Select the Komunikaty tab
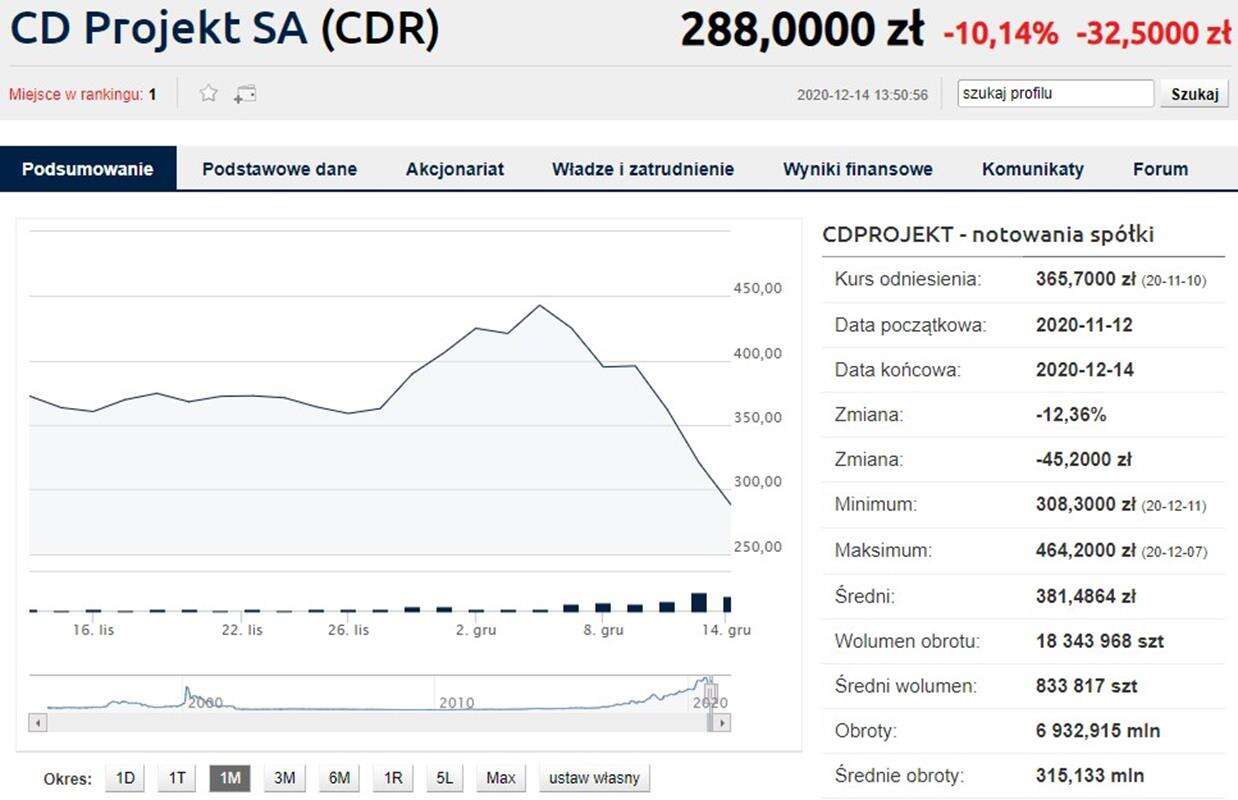 point(1032,169)
